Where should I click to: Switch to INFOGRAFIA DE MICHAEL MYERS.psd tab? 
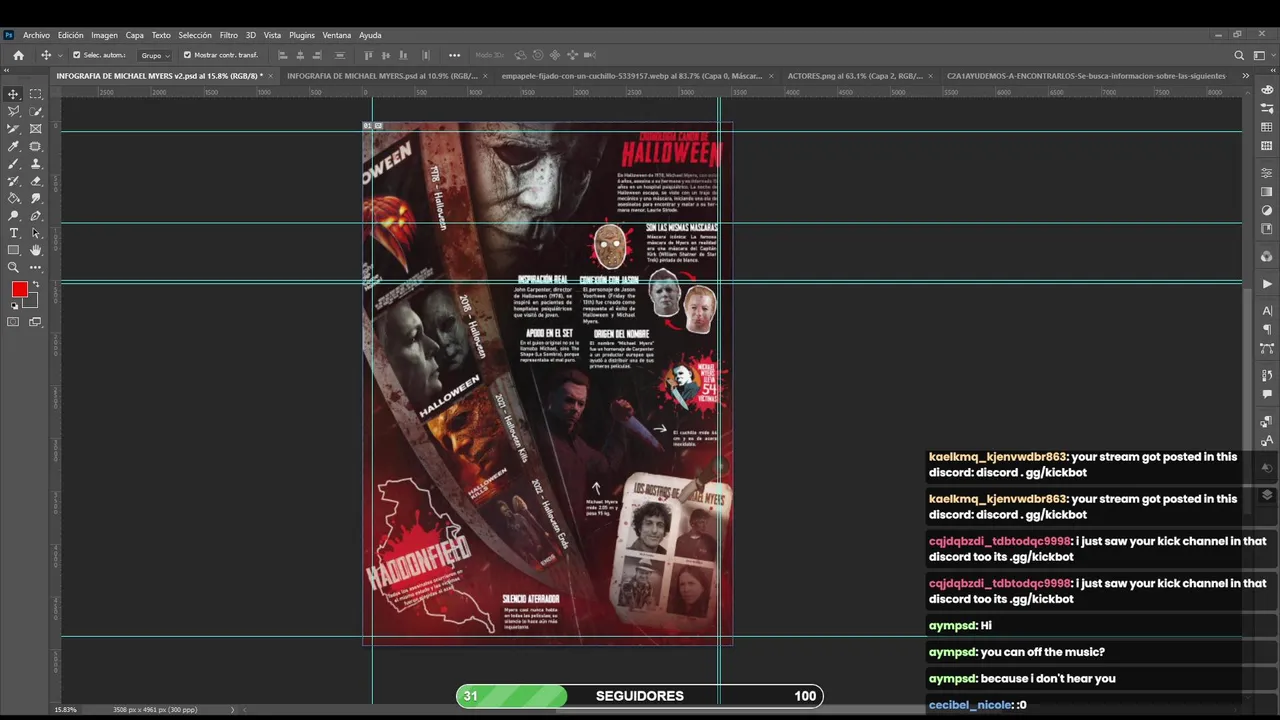click(382, 76)
